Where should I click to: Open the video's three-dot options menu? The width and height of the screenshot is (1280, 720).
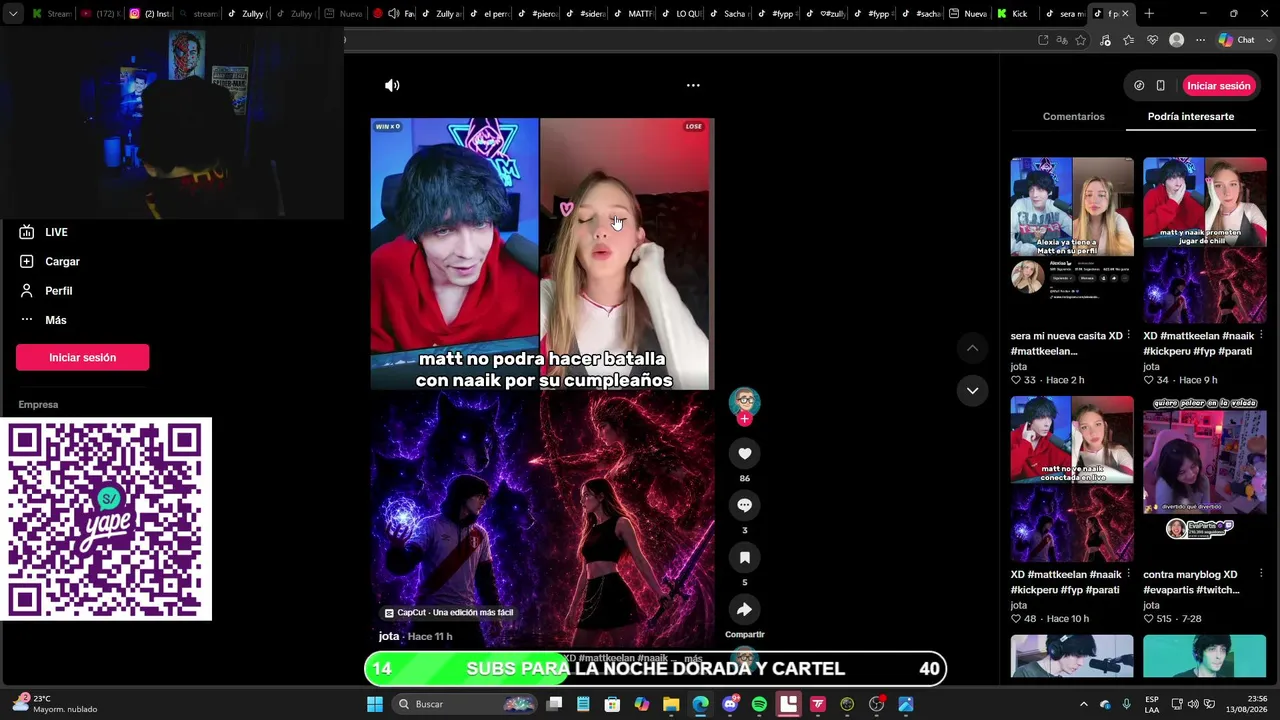point(693,86)
